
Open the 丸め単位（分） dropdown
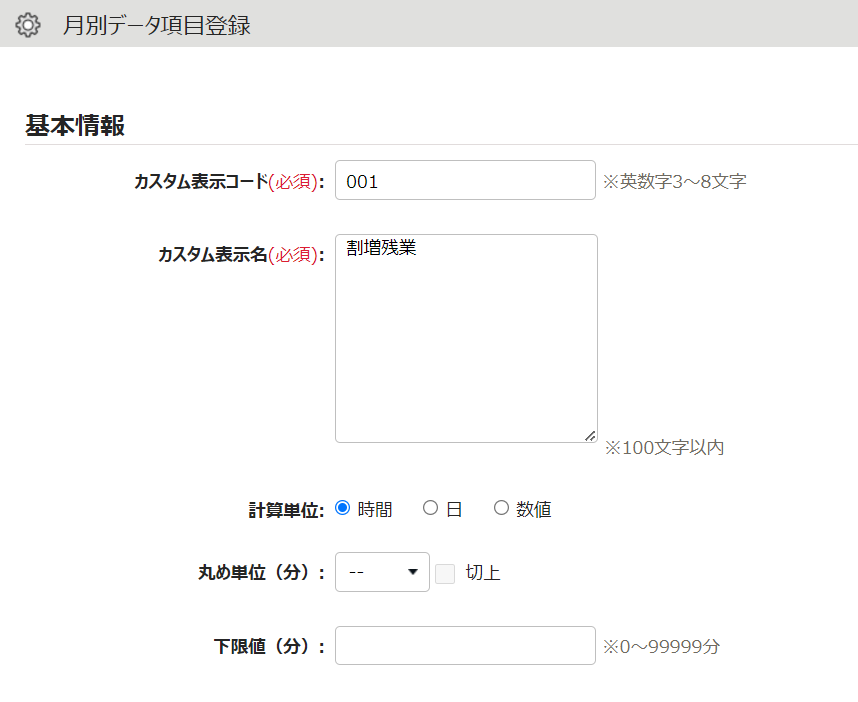(382, 572)
